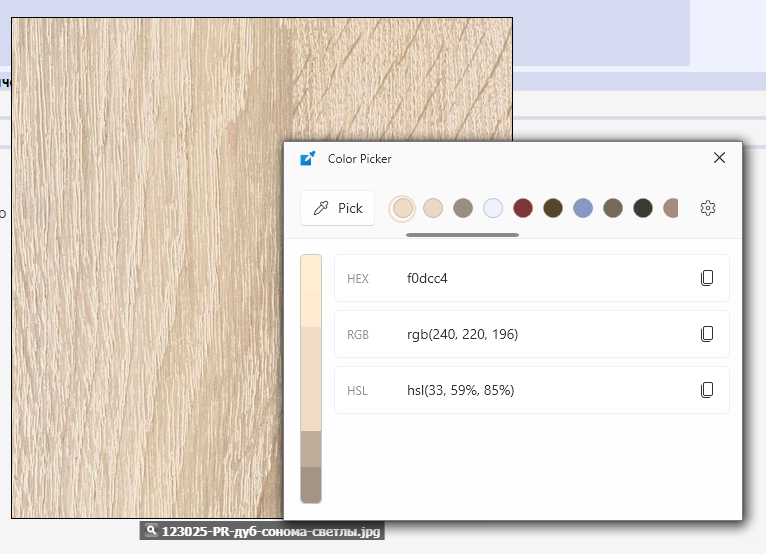Select the dark red history swatch
The width and height of the screenshot is (766, 554).
click(523, 208)
